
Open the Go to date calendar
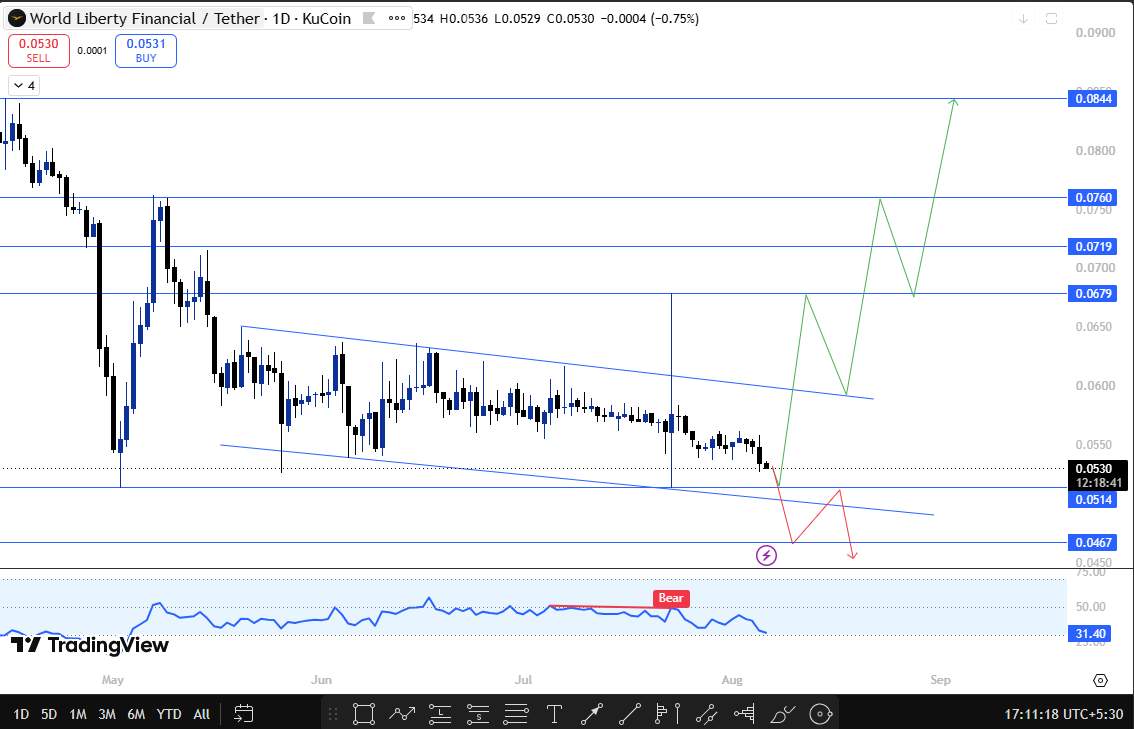244,714
